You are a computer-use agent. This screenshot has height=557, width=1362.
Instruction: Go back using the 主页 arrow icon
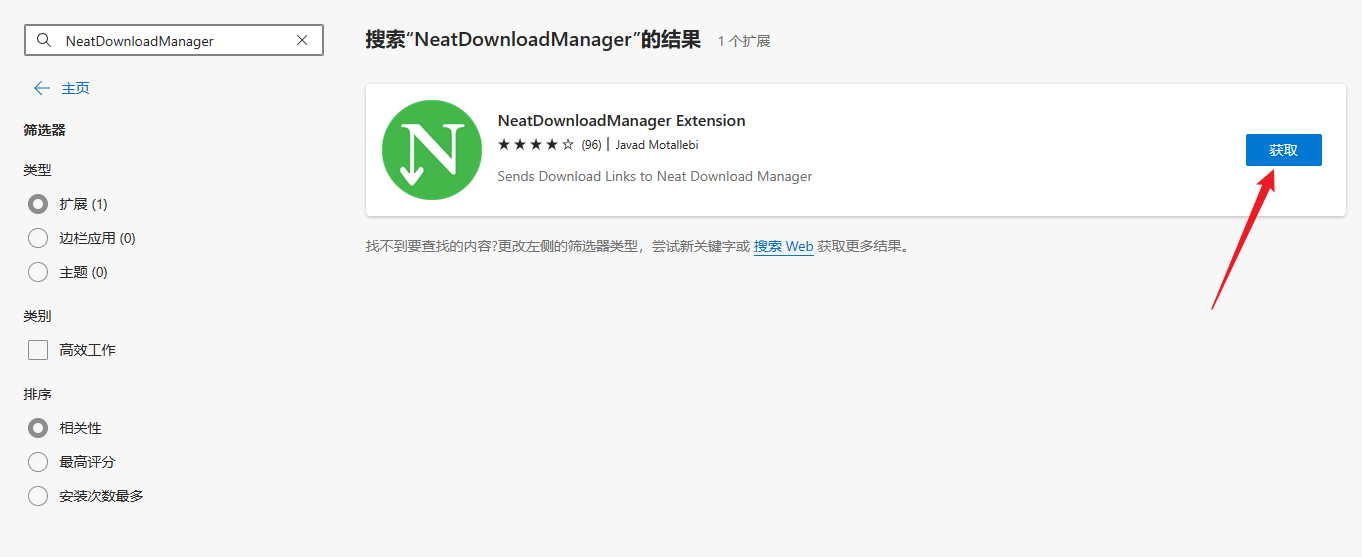[x=41, y=88]
